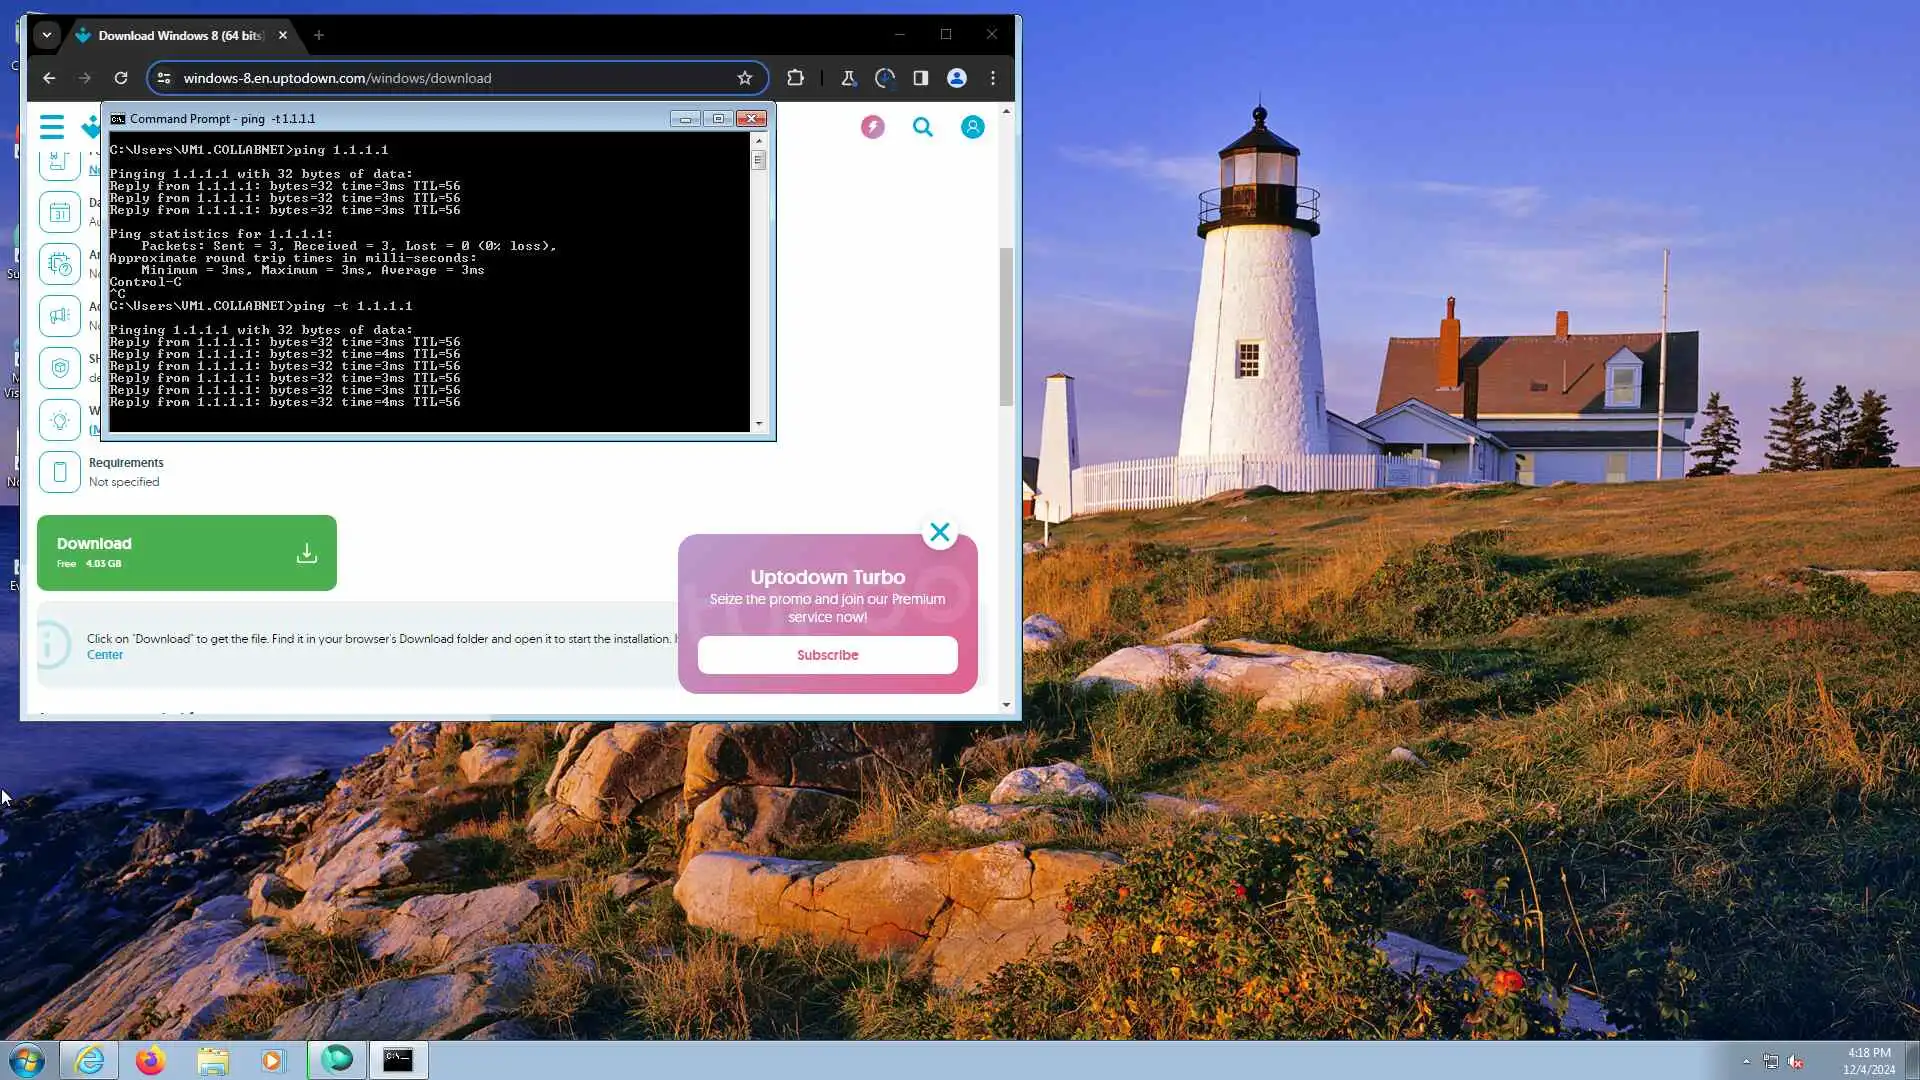
Task: Bookmark this page with the star icon
Action: (744, 78)
